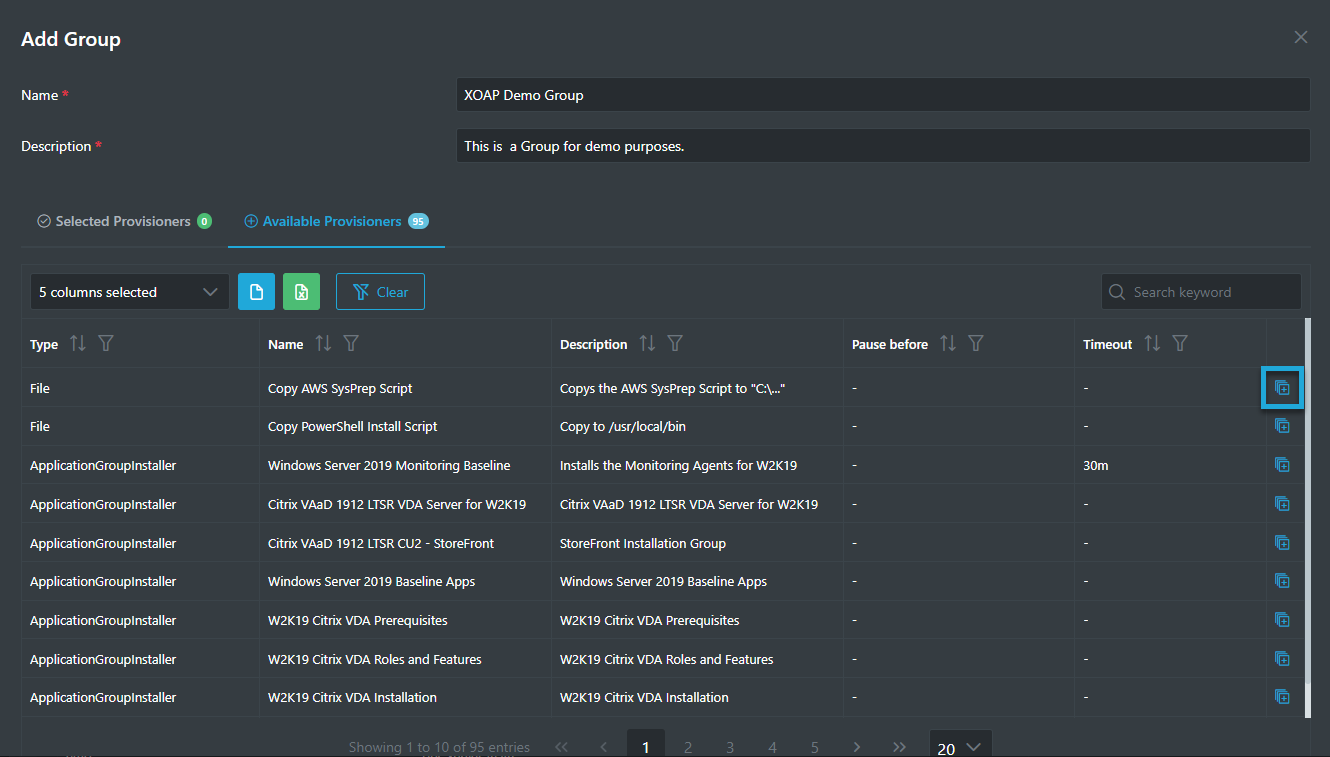The image size is (1330, 757).
Task: Sort by Pause before column arrows
Action: (948, 344)
